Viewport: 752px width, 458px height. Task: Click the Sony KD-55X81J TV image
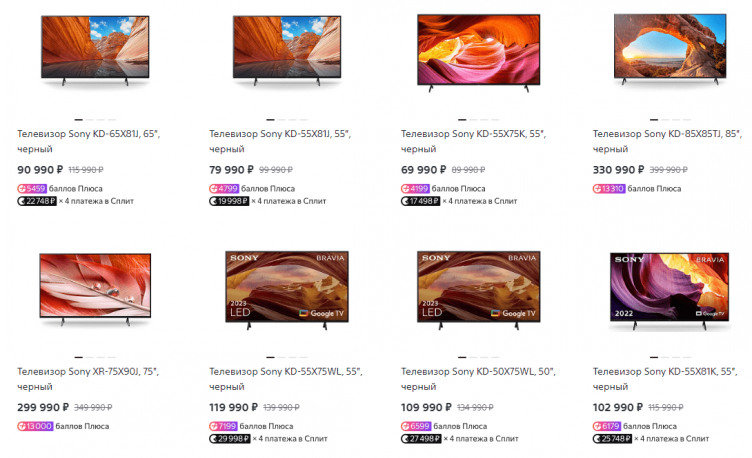[x=287, y=51]
